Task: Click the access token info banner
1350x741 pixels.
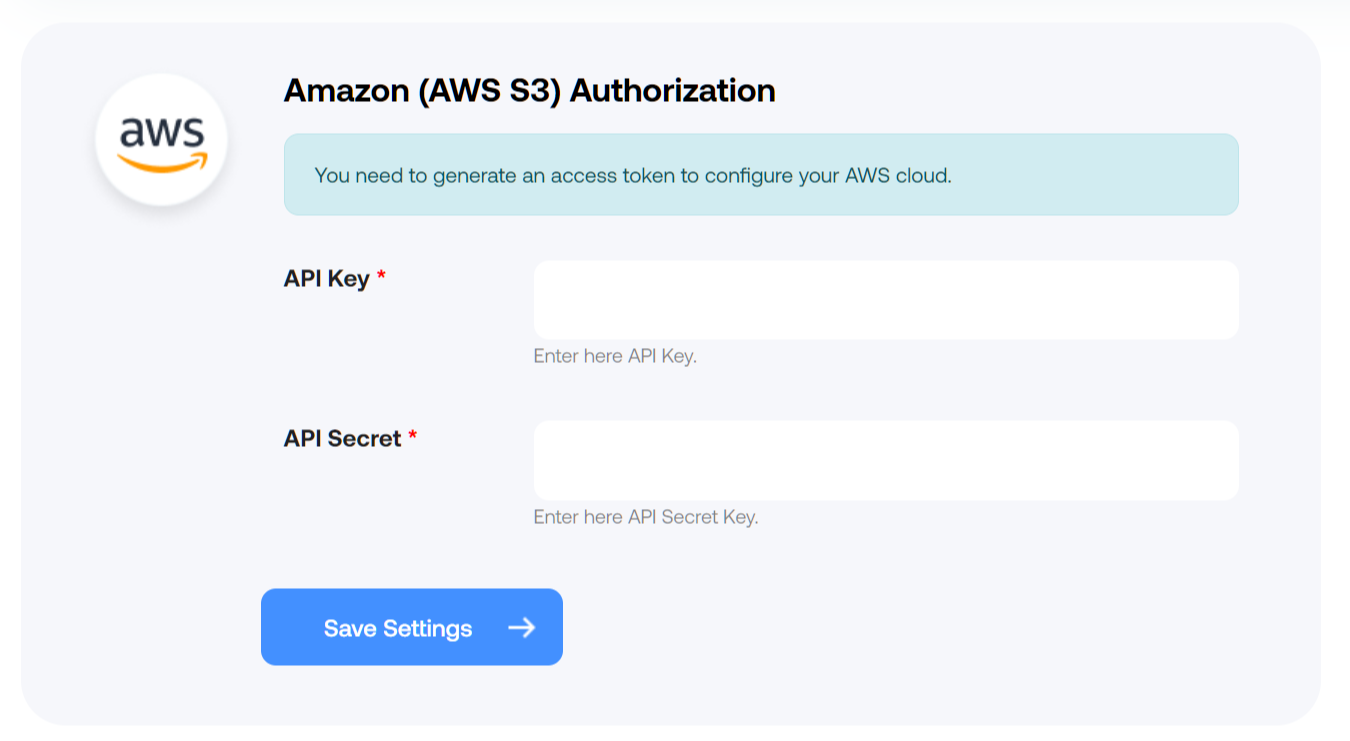Action: (761, 175)
